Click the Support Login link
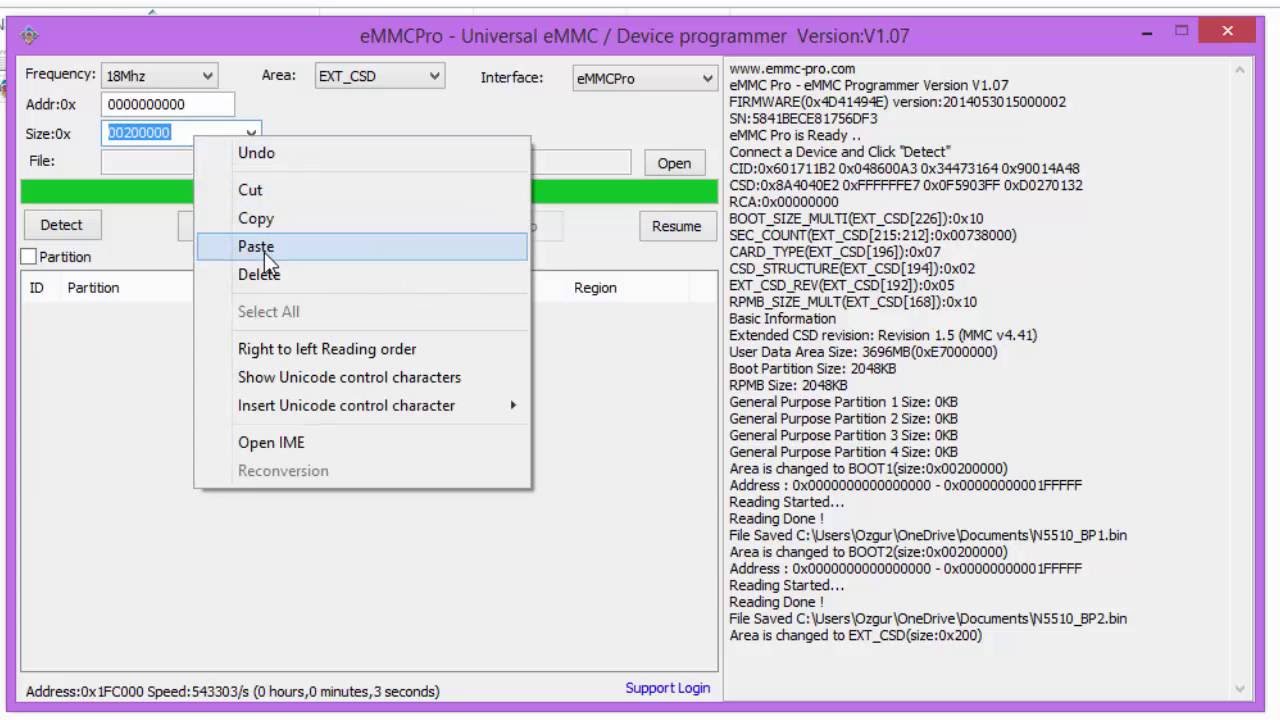Image resolution: width=1280 pixels, height=720 pixels. pyautogui.click(x=668, y=688)
